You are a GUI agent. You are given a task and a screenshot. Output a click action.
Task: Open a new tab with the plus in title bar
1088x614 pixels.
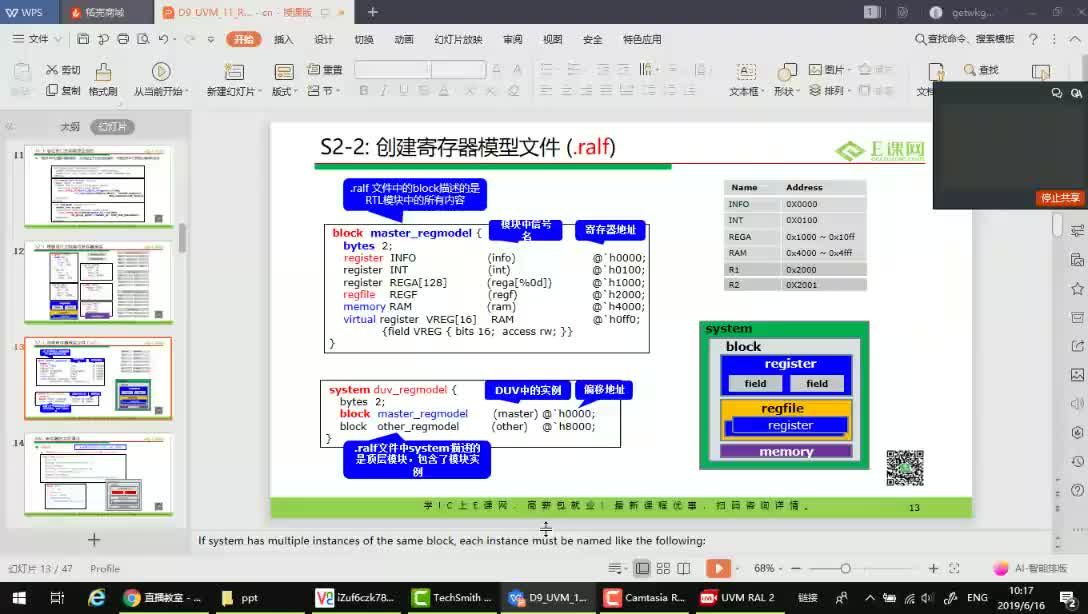pos(373,12)
